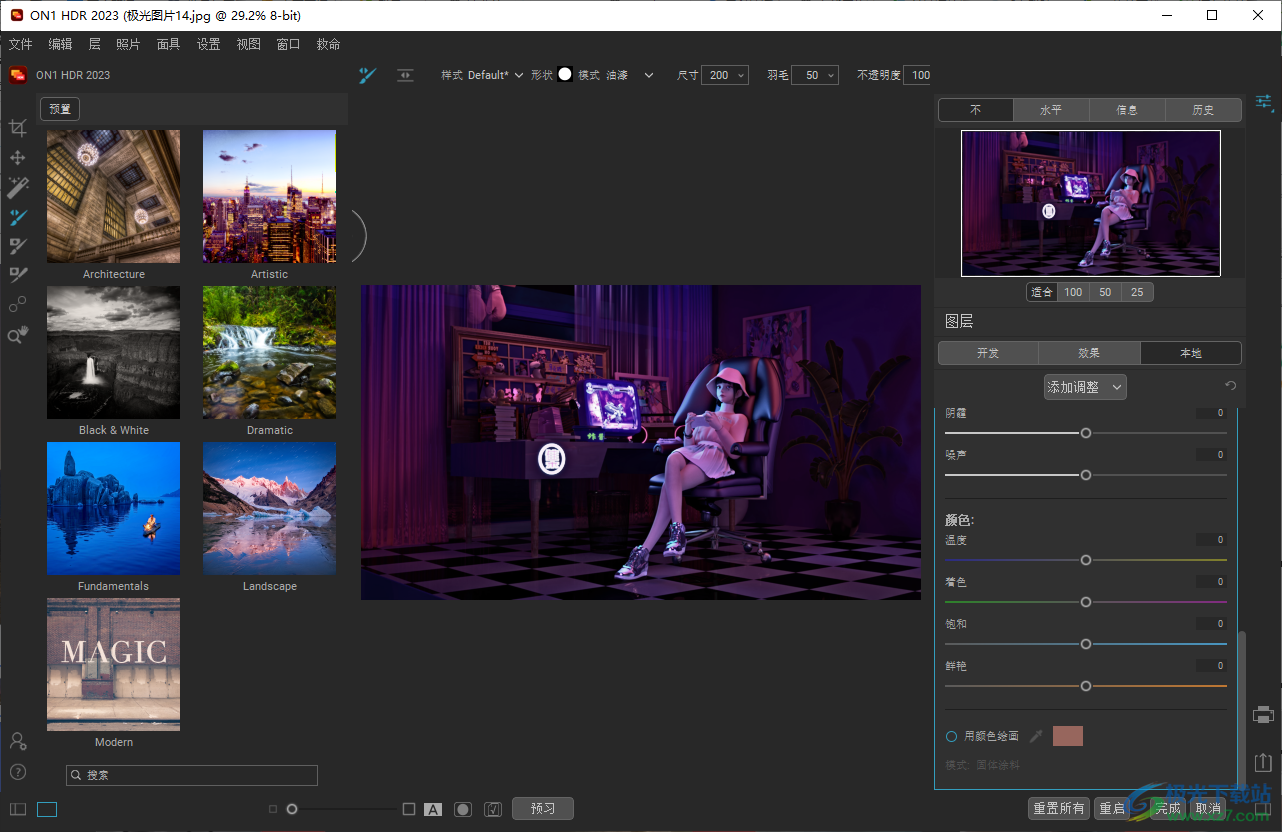Image resolution: width=1282 pixels, height=832 pixels.
Task: Click the 重置所有 reset all button
Action: pyautogui.click(x=1058, y=807)
